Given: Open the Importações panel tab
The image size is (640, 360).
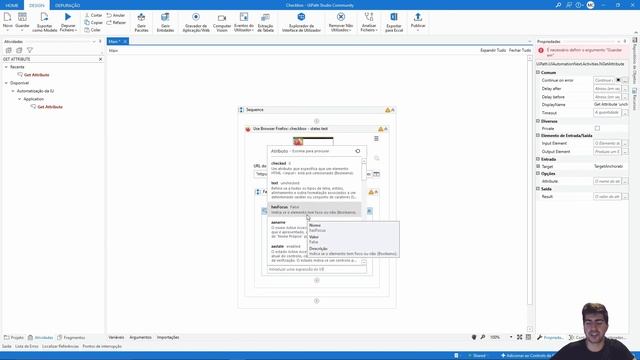Looking at the screenshot, I should 168,338.
